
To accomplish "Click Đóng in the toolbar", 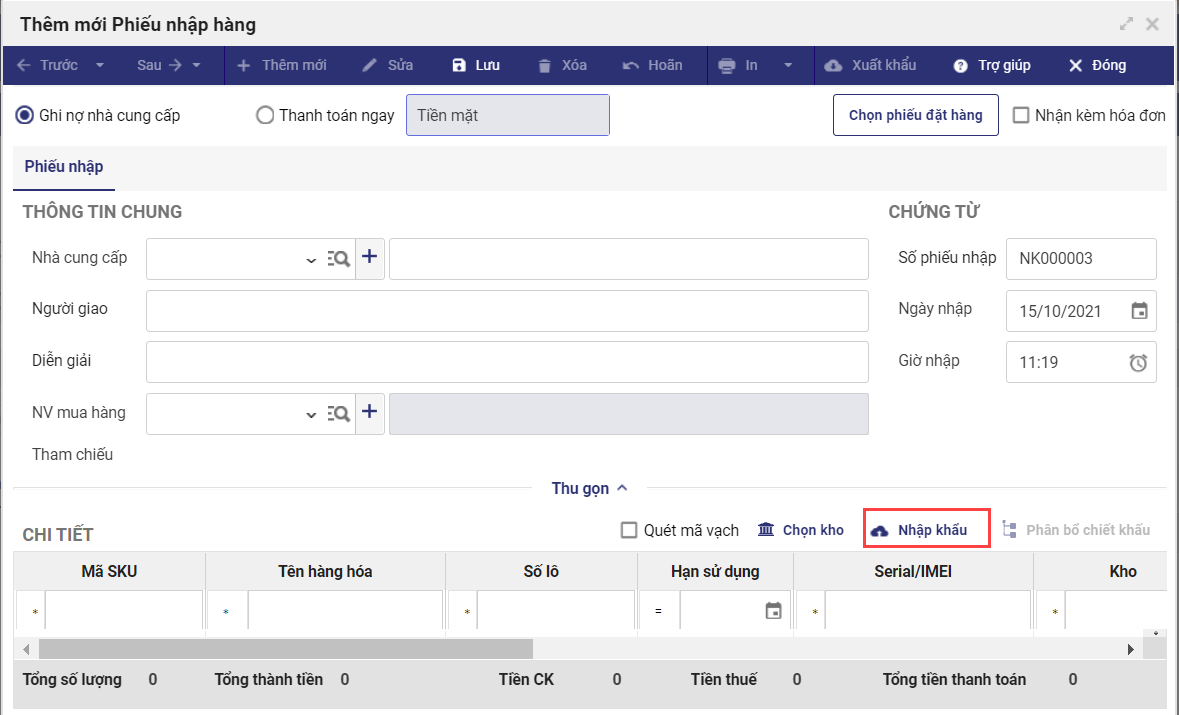I will click(1097, 65).
